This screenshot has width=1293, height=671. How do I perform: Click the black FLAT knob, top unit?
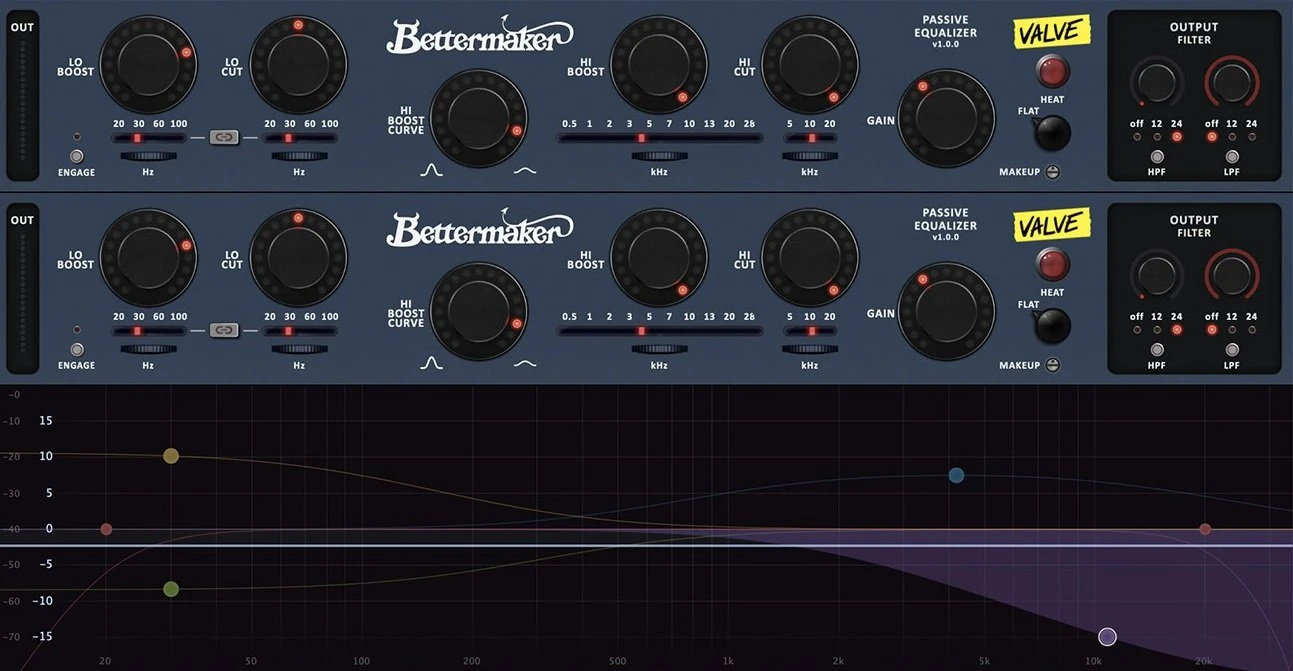1052,132
